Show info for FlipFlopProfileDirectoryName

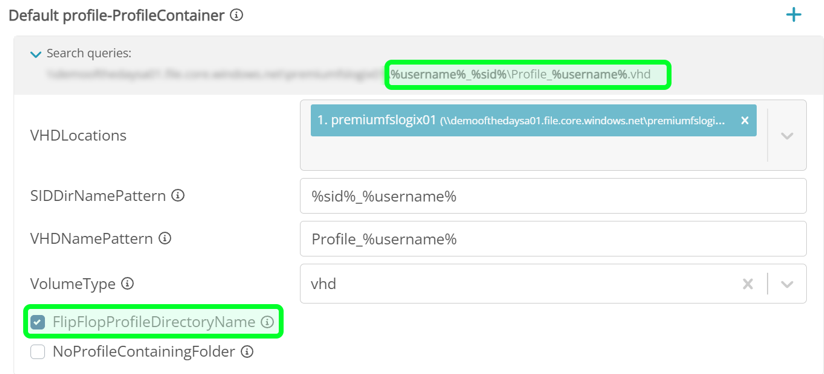tap(267, 322)
